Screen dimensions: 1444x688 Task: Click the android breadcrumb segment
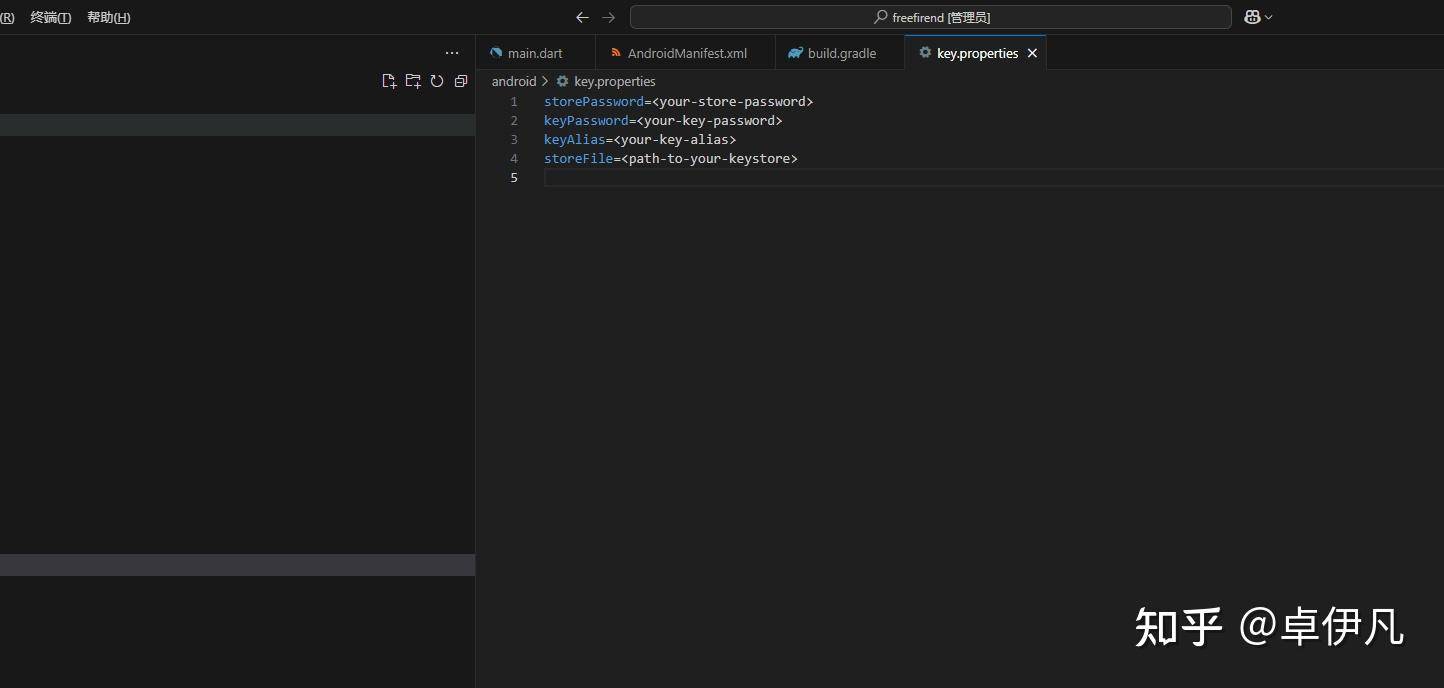514,81
